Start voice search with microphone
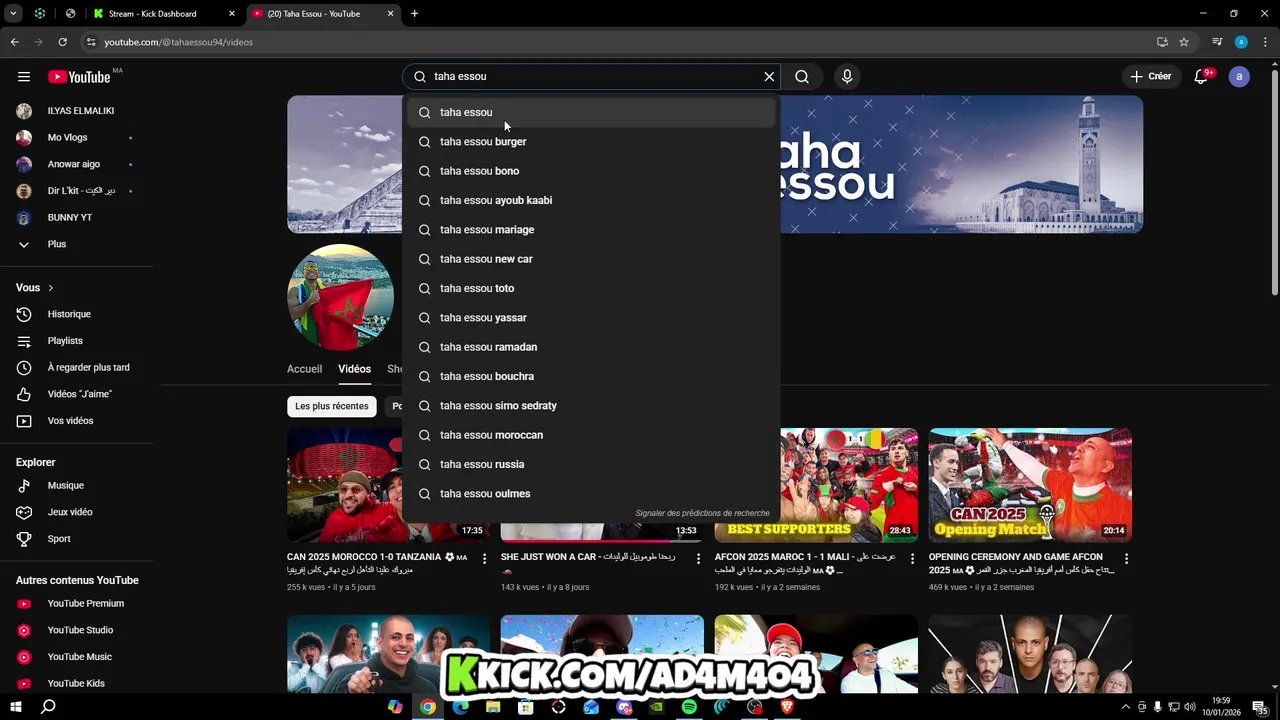Viewport: 1280px width, 720px height. tap(847, 77)
